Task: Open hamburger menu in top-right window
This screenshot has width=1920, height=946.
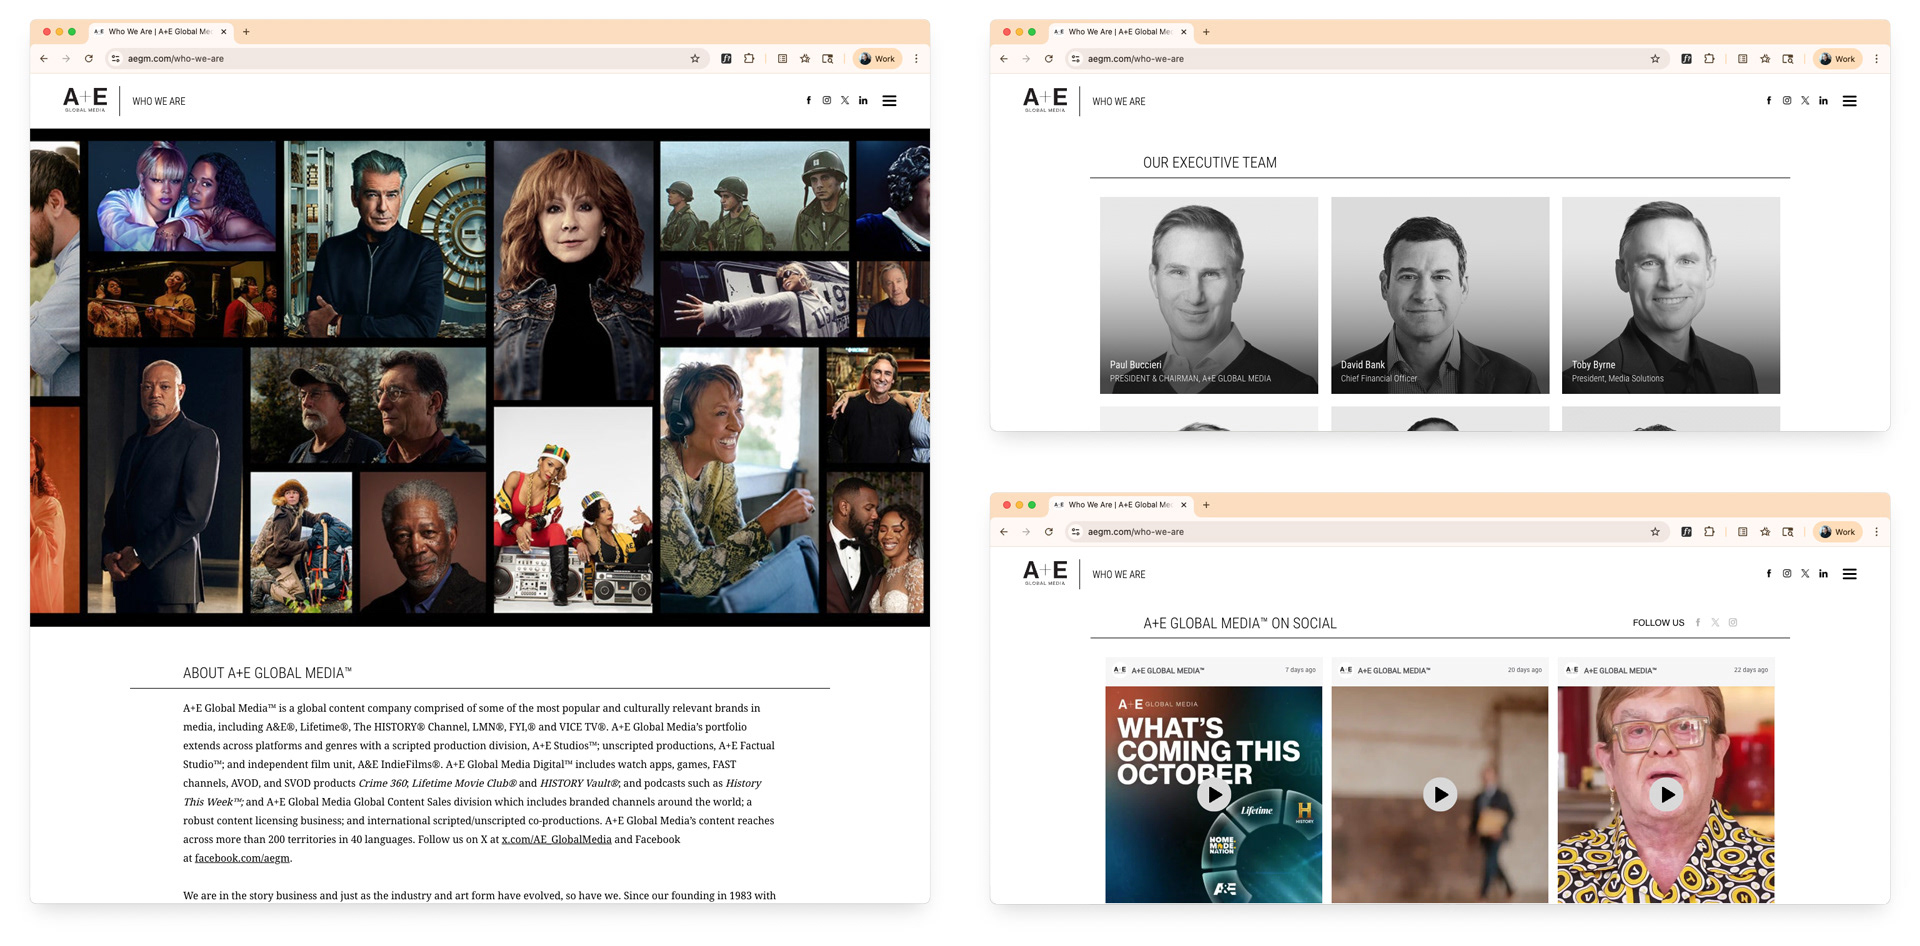Action: pyautogui.click(x=1849, y=101)
